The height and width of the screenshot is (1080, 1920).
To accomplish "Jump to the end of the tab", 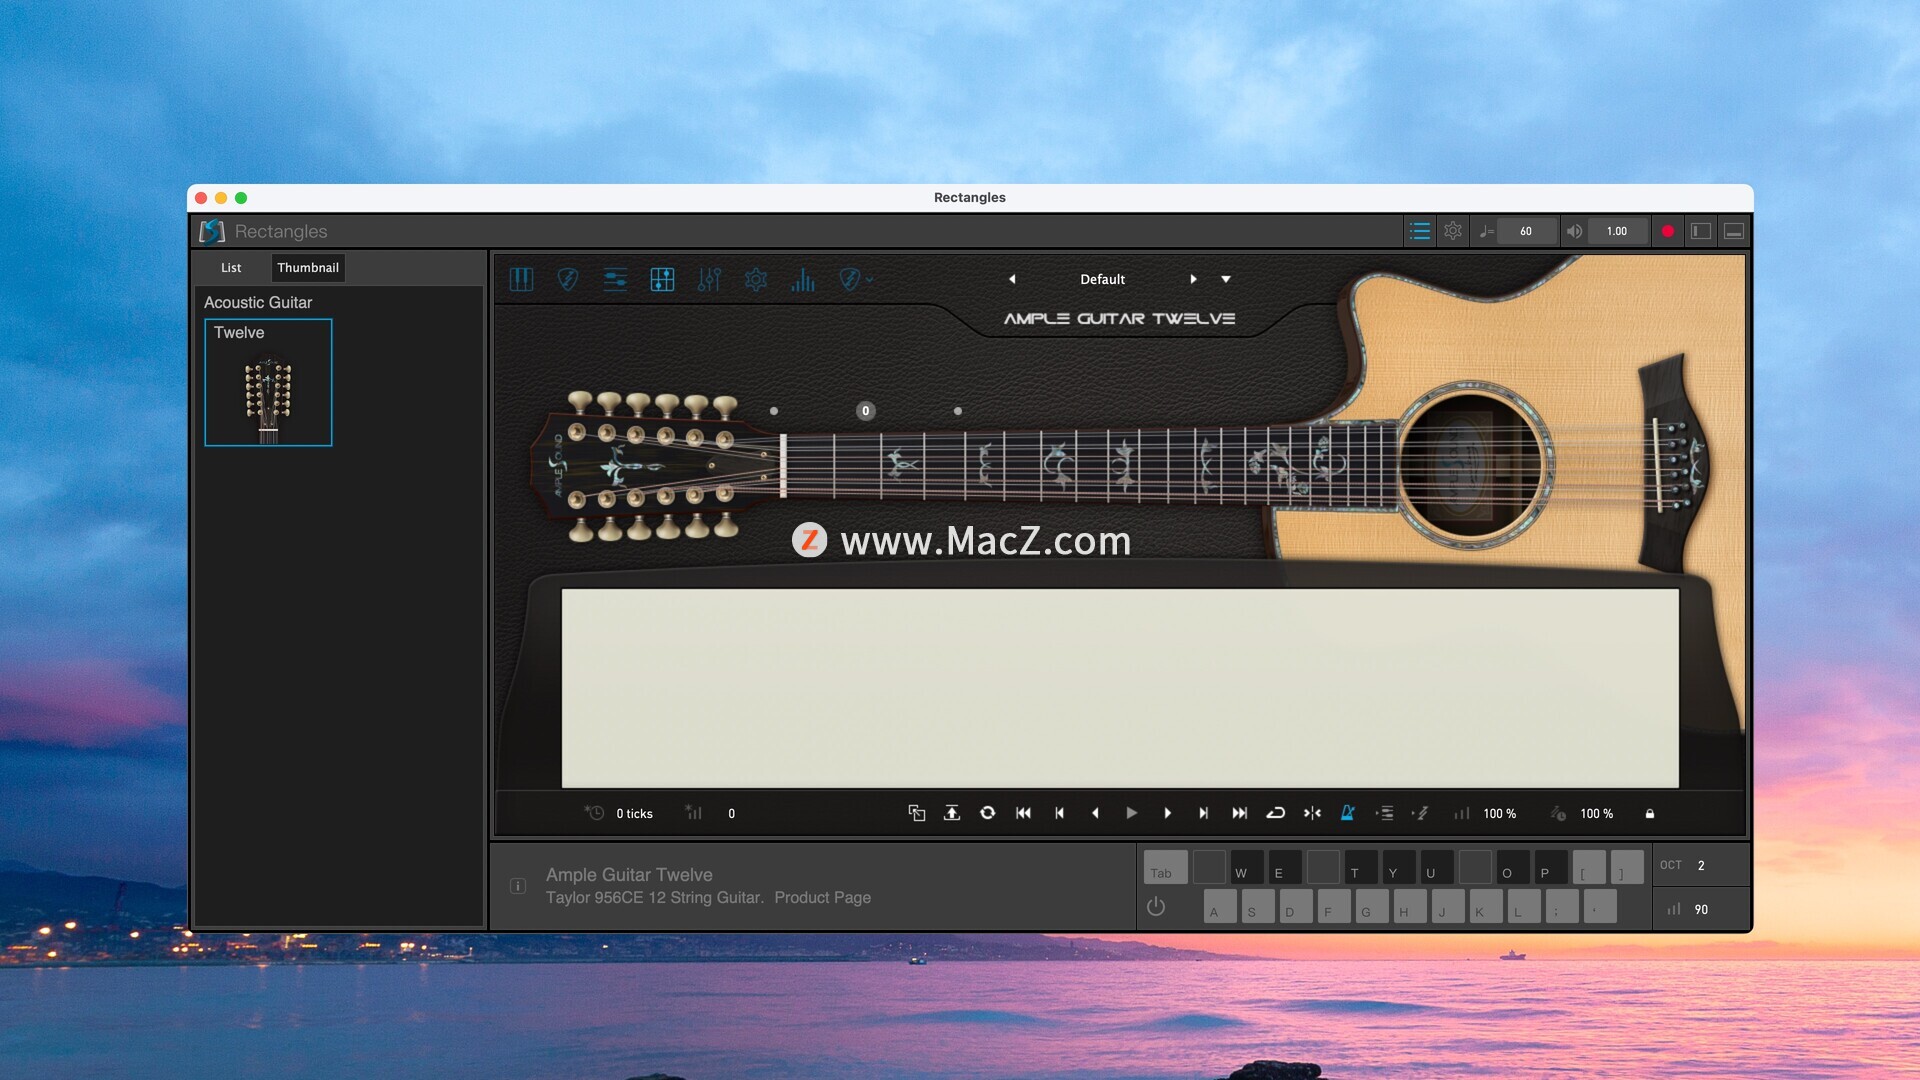I will coord(1239,813).
